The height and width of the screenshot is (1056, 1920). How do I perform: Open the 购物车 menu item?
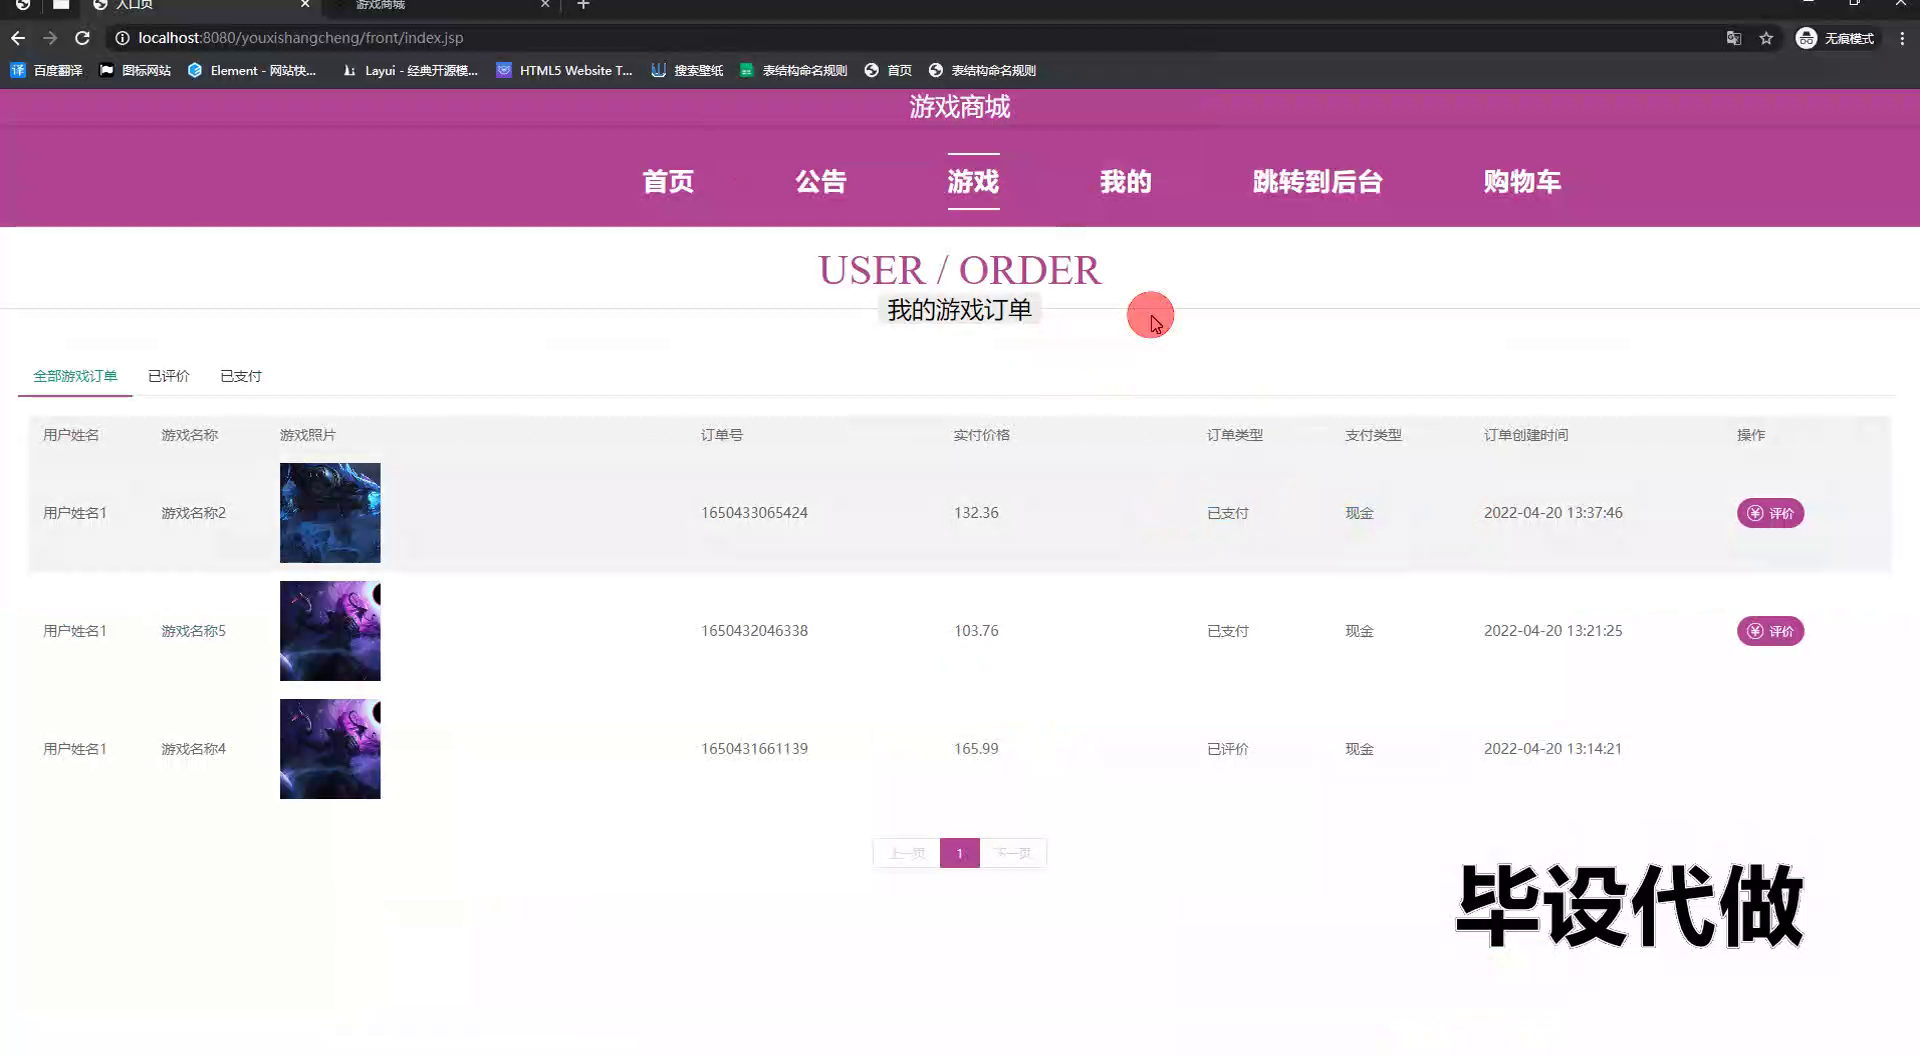click(x=1522, y=182)
